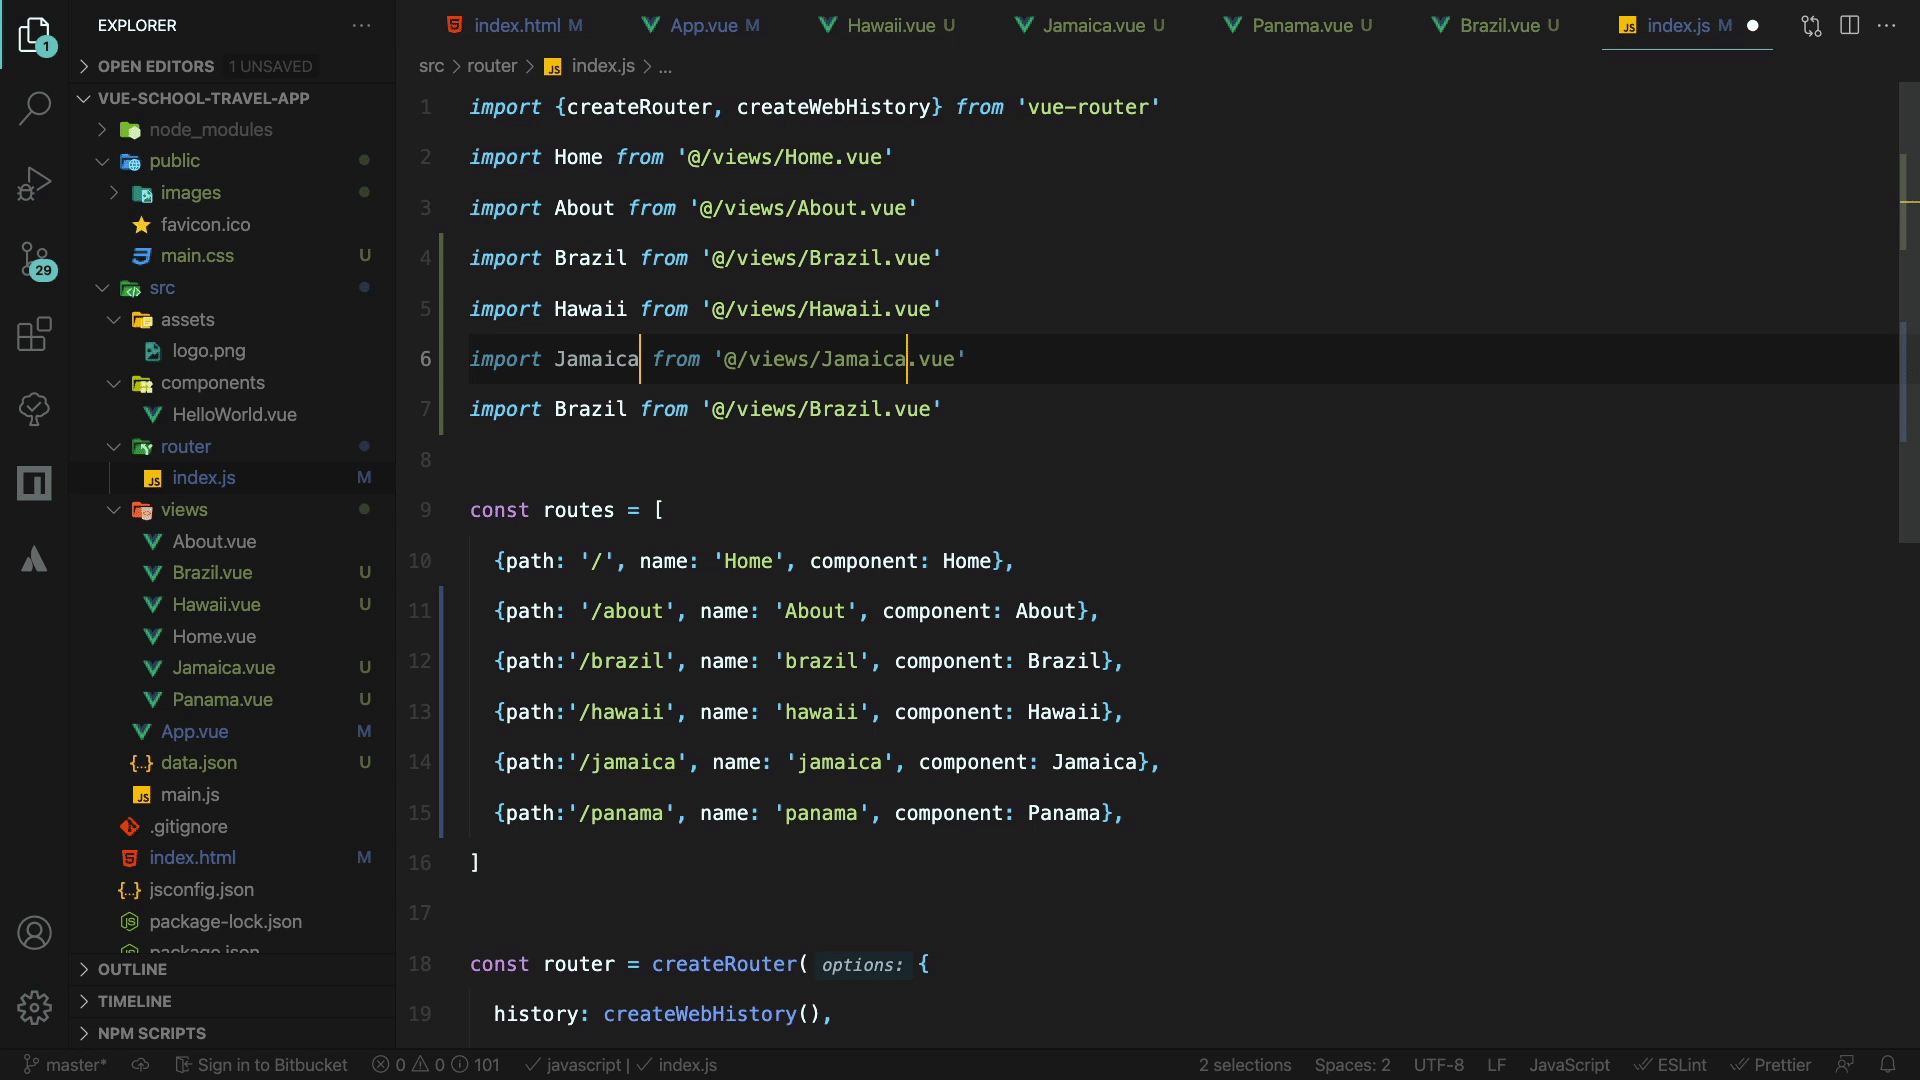This screenshot has width=1920, height=1080.
Task: Open the Manage gear settings icon
Action: (x=34, y=1007)
